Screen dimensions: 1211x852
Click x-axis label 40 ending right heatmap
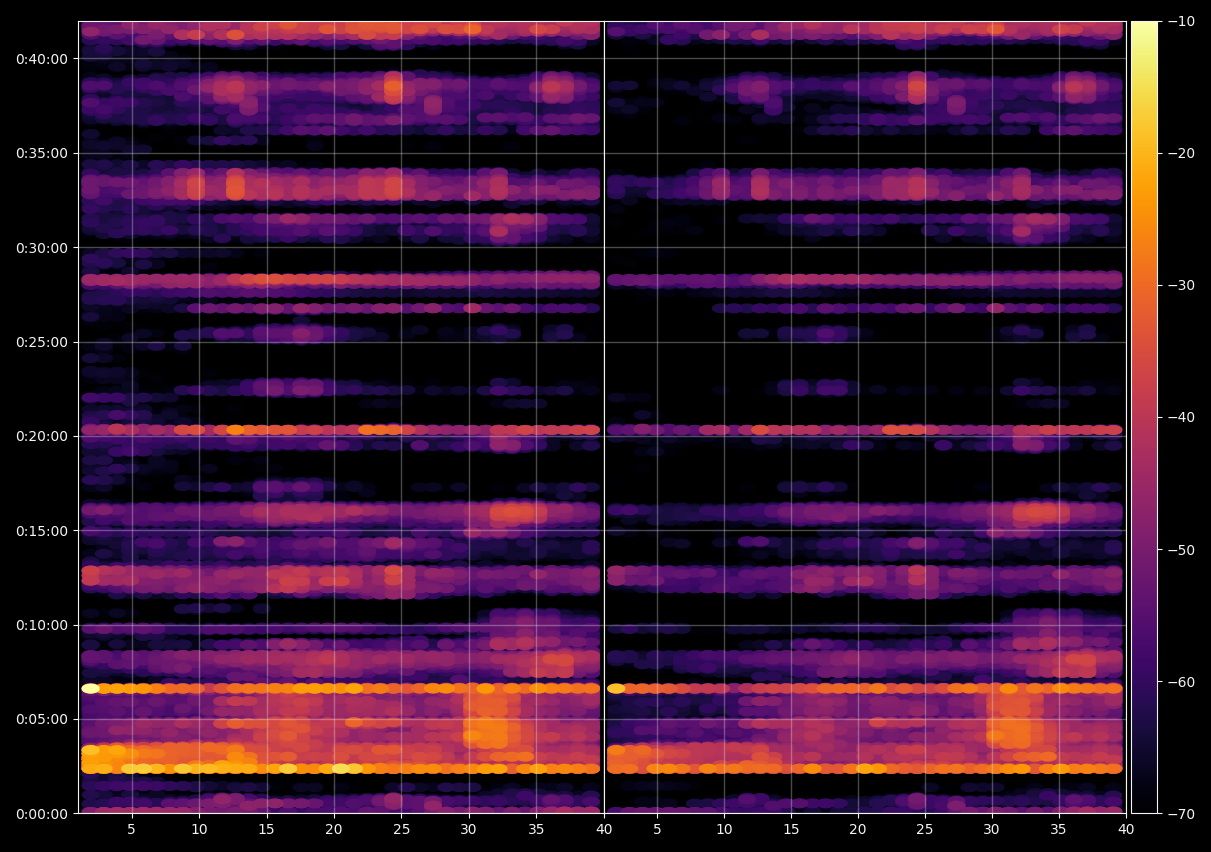tap(1126, 830)
